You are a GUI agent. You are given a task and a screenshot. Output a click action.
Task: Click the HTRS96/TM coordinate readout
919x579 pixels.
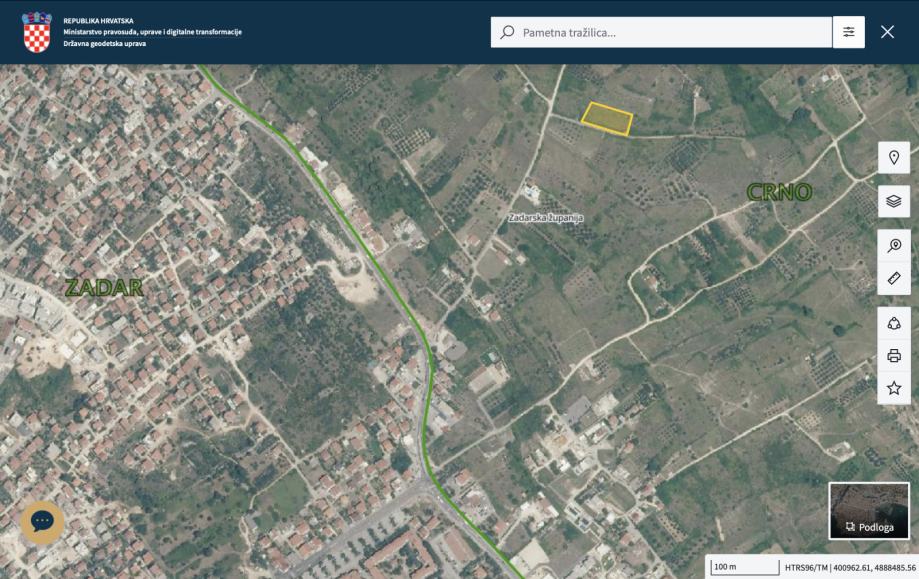point(849,567)
